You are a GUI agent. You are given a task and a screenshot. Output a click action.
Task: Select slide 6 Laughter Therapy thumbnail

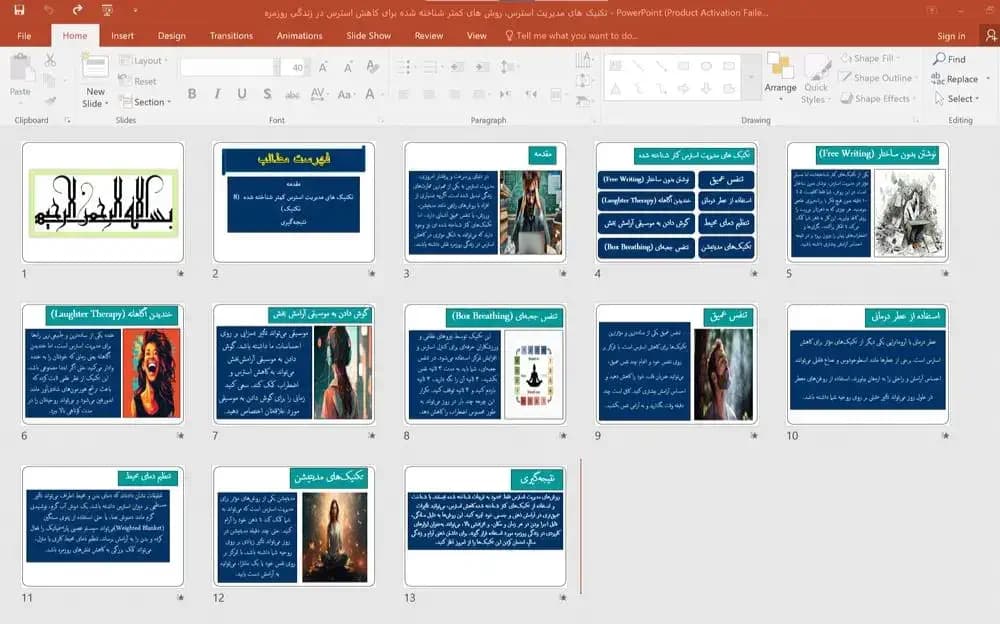coord(103,364)
